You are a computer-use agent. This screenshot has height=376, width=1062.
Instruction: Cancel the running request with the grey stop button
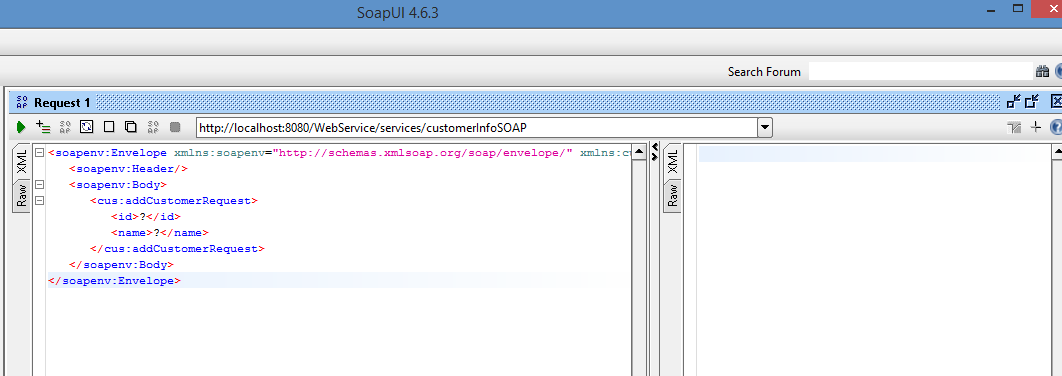(175, 127)
